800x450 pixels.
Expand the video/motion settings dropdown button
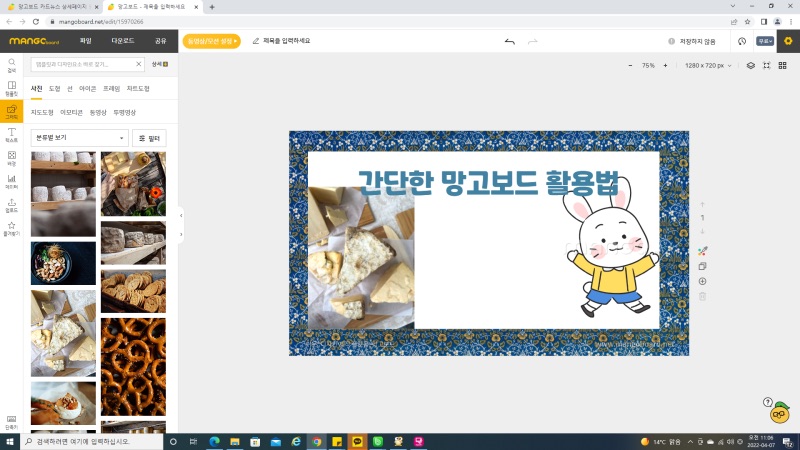pos(212,41)
